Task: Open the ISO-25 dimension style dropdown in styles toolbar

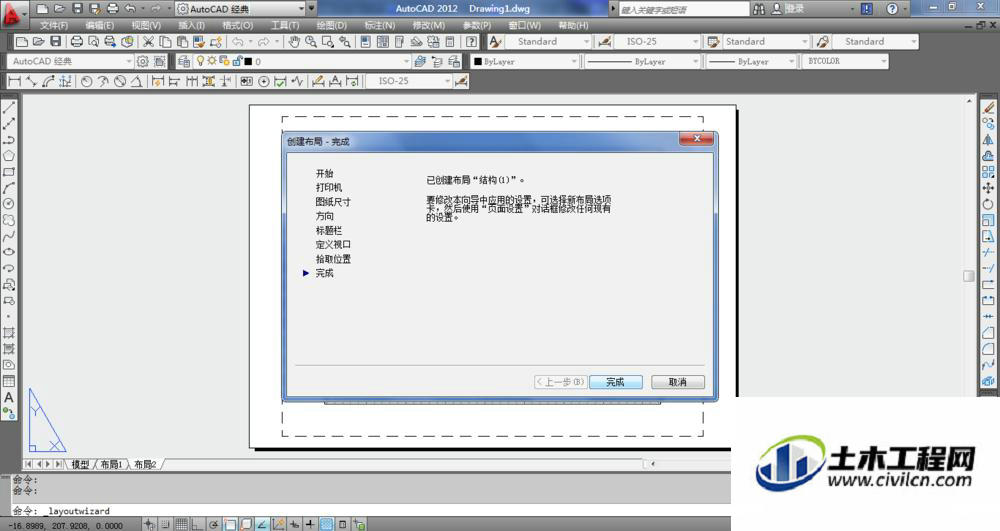Action: tap(657, 41)
